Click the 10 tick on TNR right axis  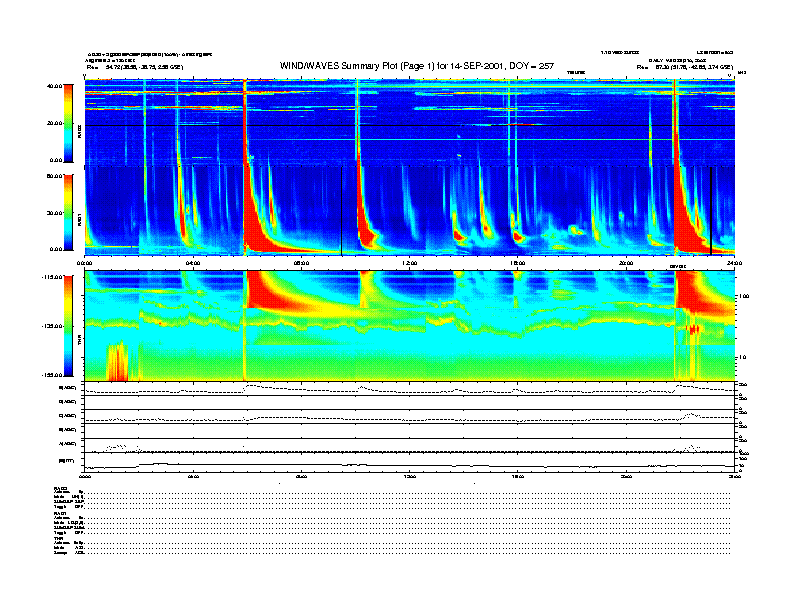(744, 358)
